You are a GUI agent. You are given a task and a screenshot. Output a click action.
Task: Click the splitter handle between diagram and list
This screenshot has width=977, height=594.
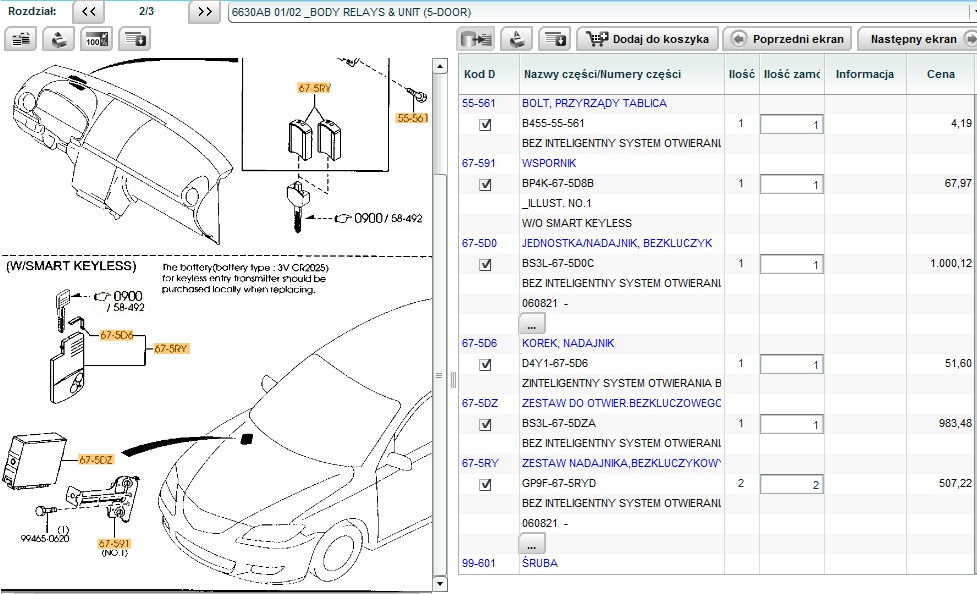[453, 379]
